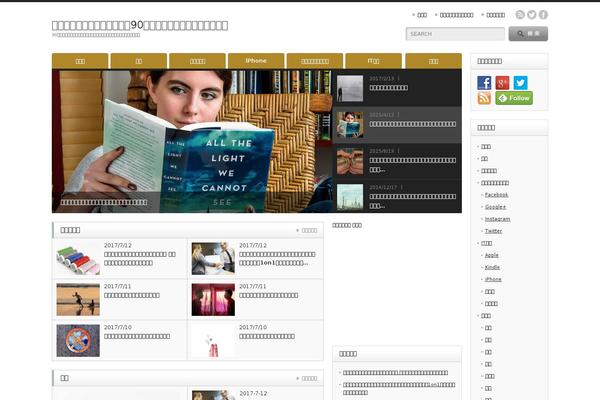This screenshot has width=600, height=400.
Task: Open the Google+ category link
Action: coord(495,207)
